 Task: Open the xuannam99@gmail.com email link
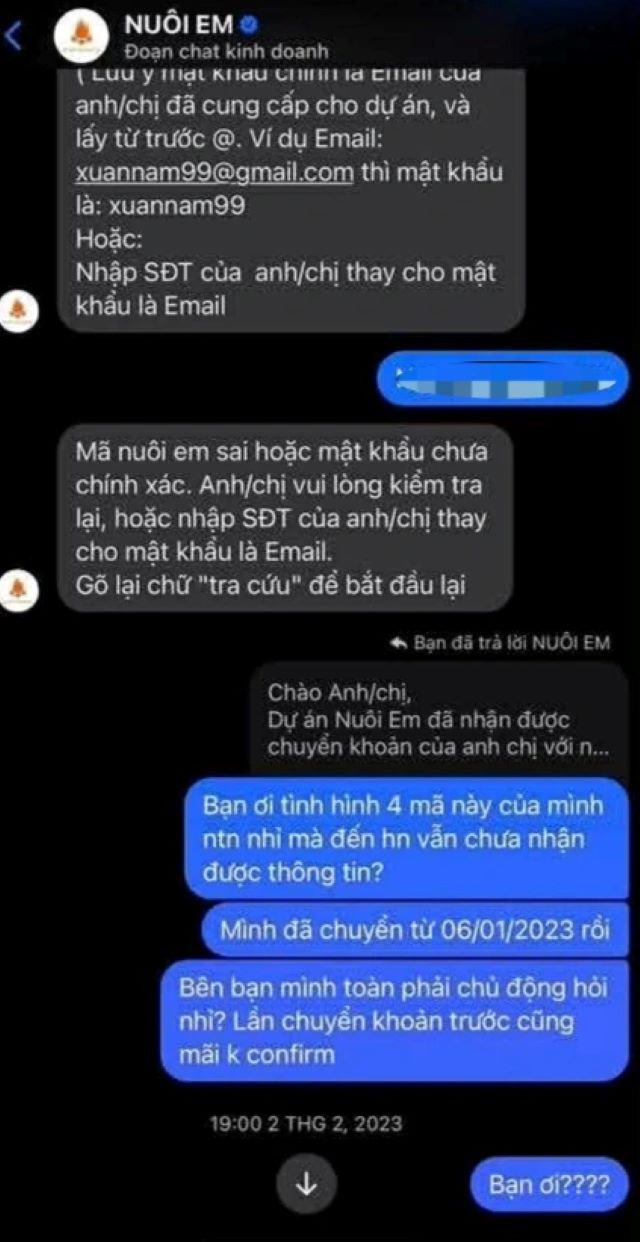214,172
